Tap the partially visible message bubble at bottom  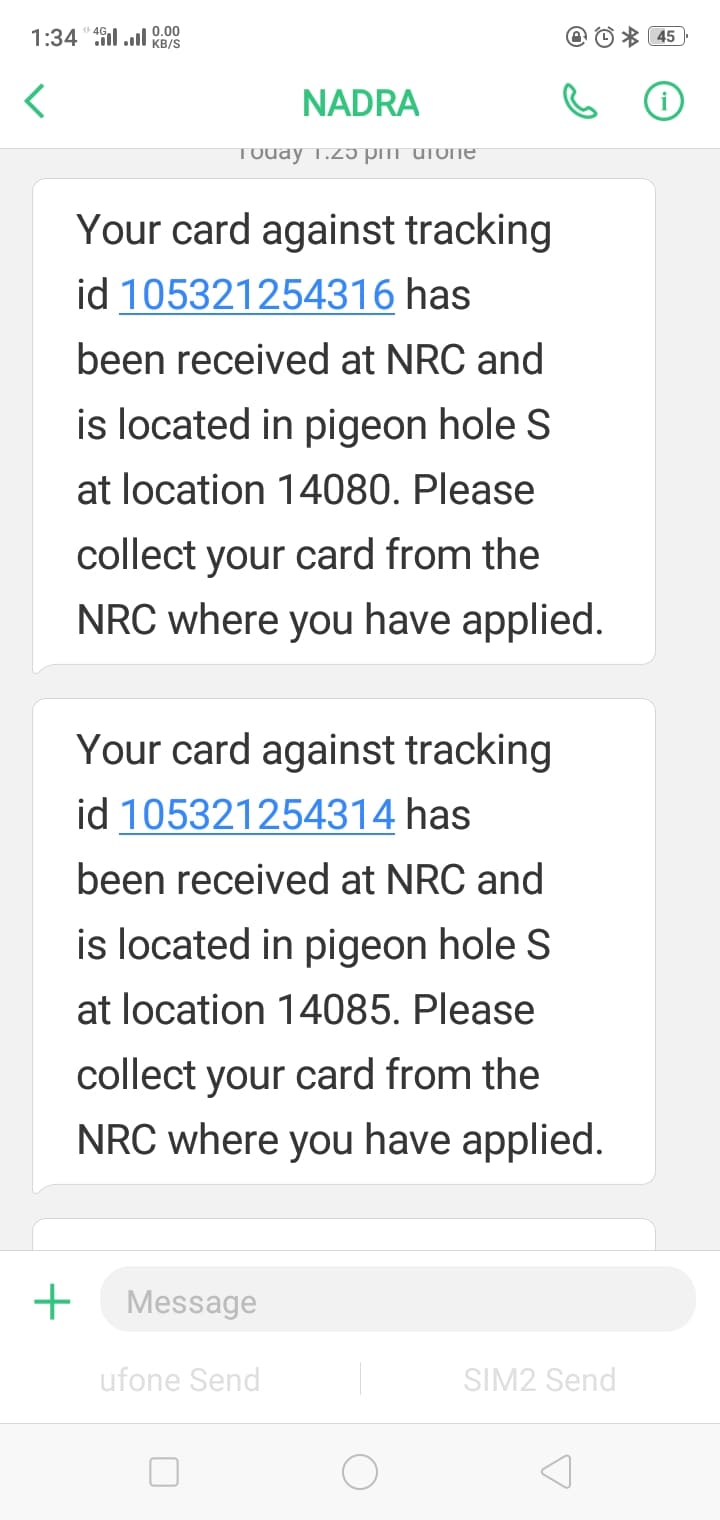pyautogui.click(x=344, y=1234)
